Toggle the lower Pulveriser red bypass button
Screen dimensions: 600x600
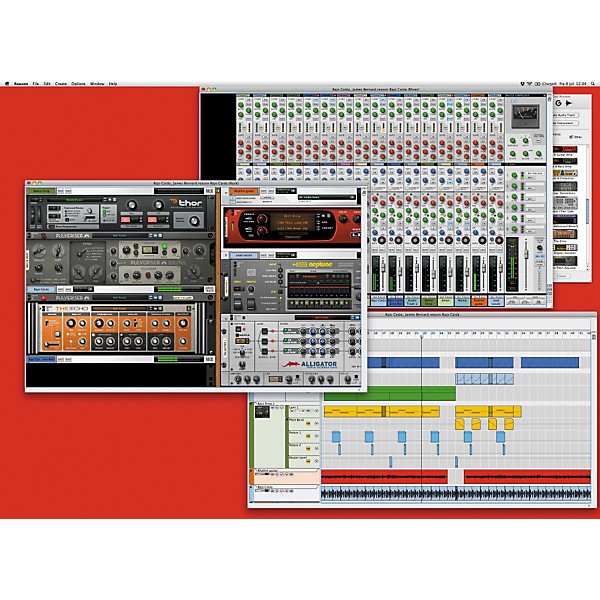pyautogui.click(x=43, y=298)
